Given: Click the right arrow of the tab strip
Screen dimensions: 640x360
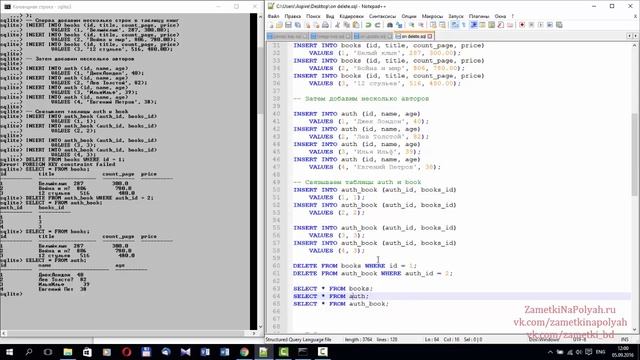Looking at the screenshot, I should (635, 36).
